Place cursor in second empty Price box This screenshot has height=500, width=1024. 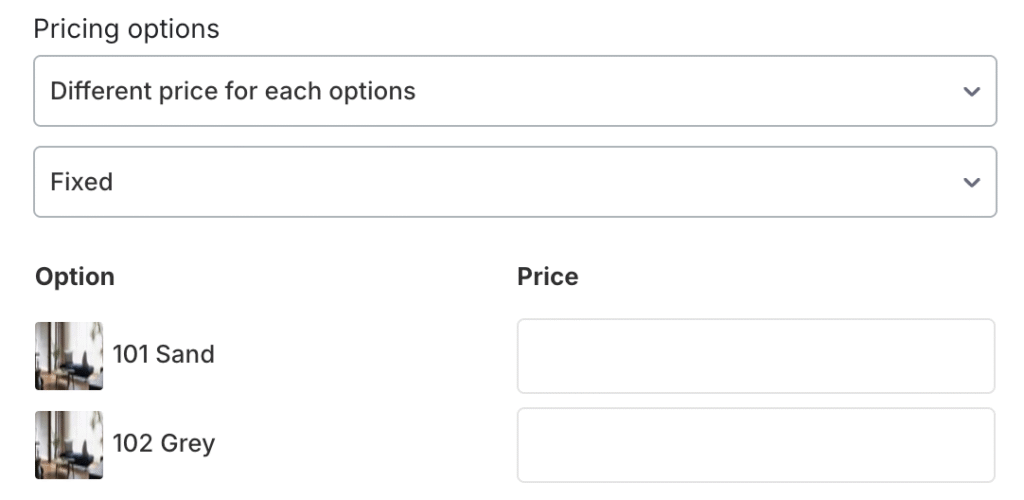[x=756, y=445]
